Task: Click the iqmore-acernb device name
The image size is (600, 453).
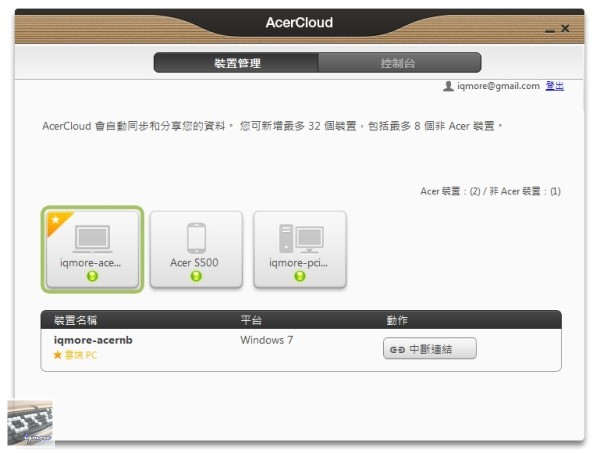Action: [x=93, y=340]
